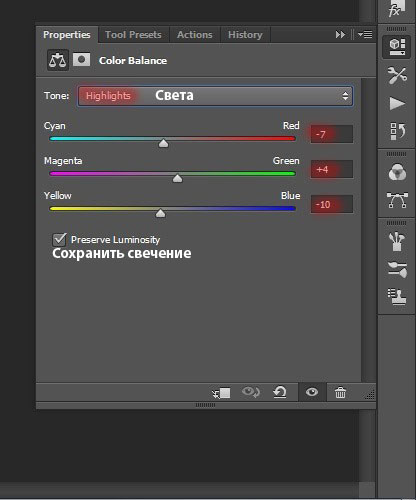Screen dimensions: 416x500
Task: Click the panel resize grip corner
Action: pos(370,395)
